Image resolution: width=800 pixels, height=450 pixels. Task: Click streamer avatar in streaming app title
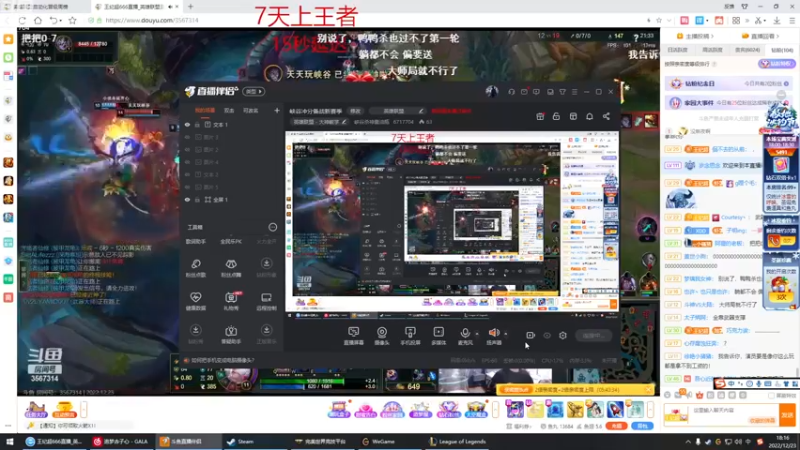[x=492, y=92]
